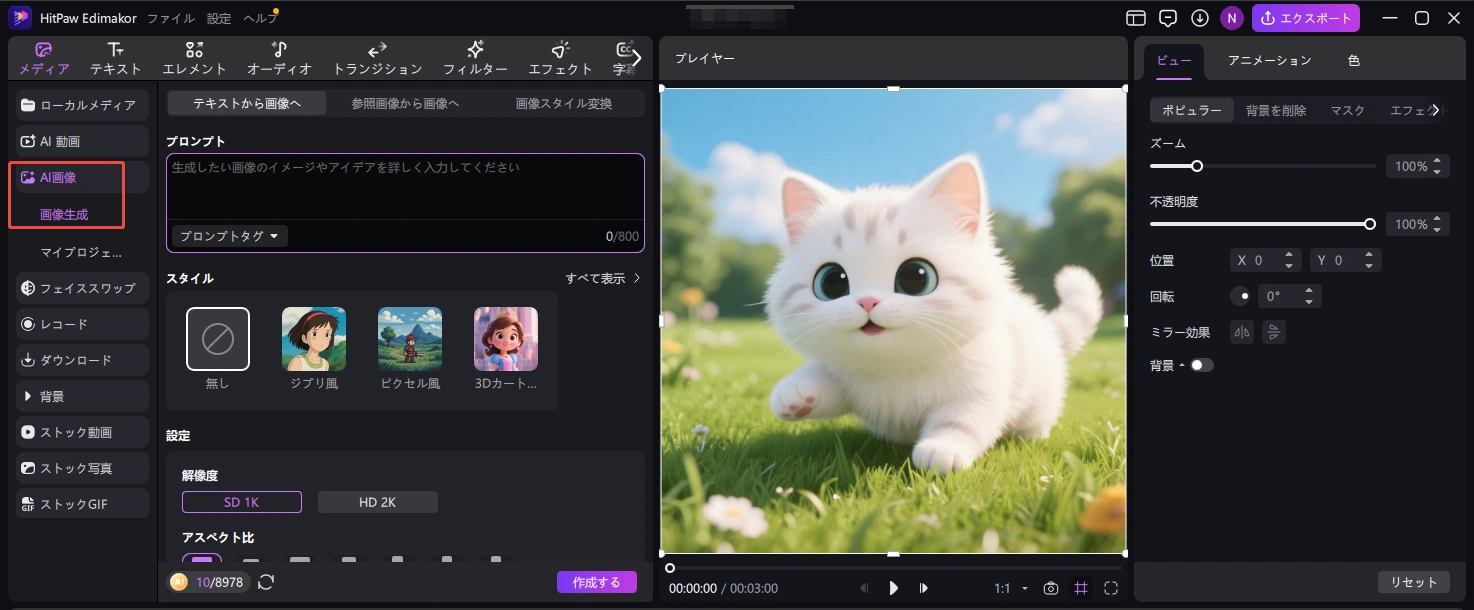Viewport: 1474px width, 610px height.
Task: Toggle the 背景 switch on
Action: [1201, 365]
